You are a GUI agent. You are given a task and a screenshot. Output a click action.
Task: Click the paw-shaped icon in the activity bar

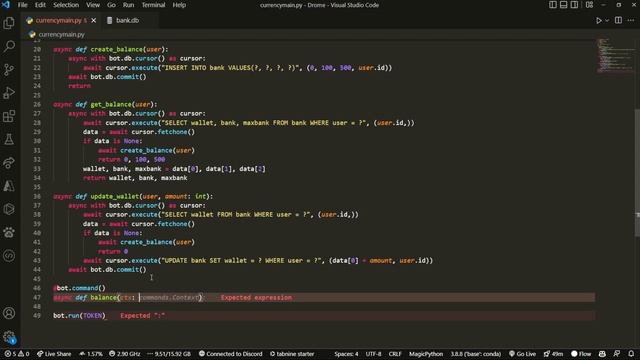9,233
